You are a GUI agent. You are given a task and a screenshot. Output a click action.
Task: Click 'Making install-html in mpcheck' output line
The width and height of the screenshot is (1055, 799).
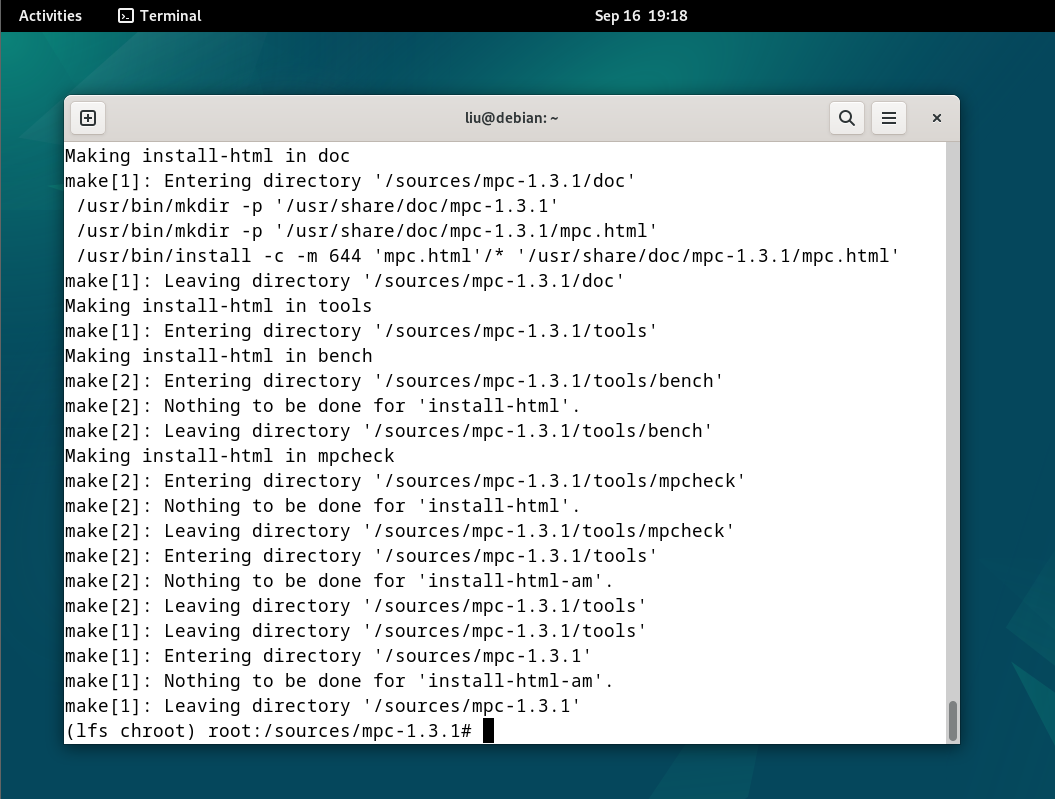click(x=229, y=456)
